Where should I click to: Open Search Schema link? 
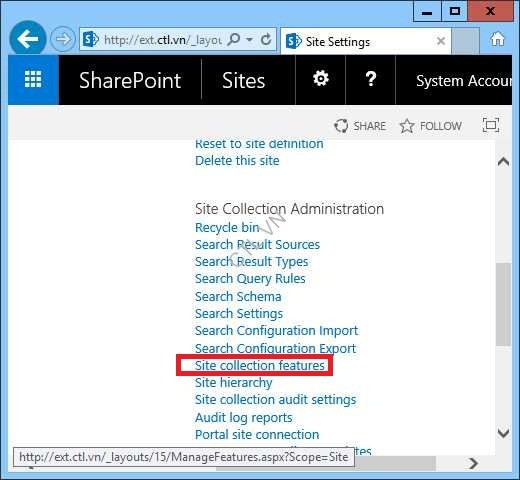click(x=238, y=297)
